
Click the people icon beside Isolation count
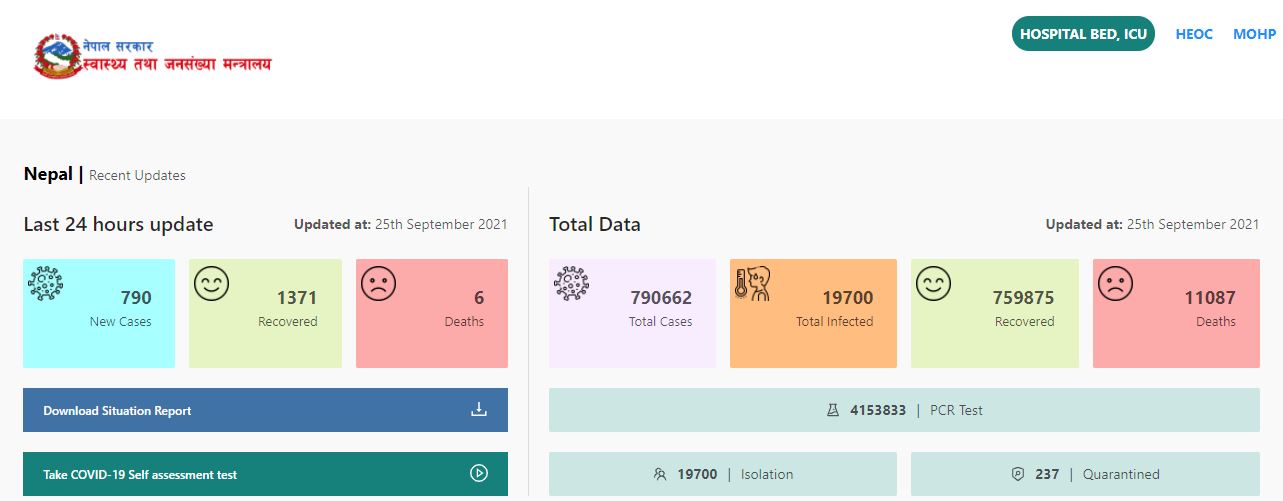(659, 474)
